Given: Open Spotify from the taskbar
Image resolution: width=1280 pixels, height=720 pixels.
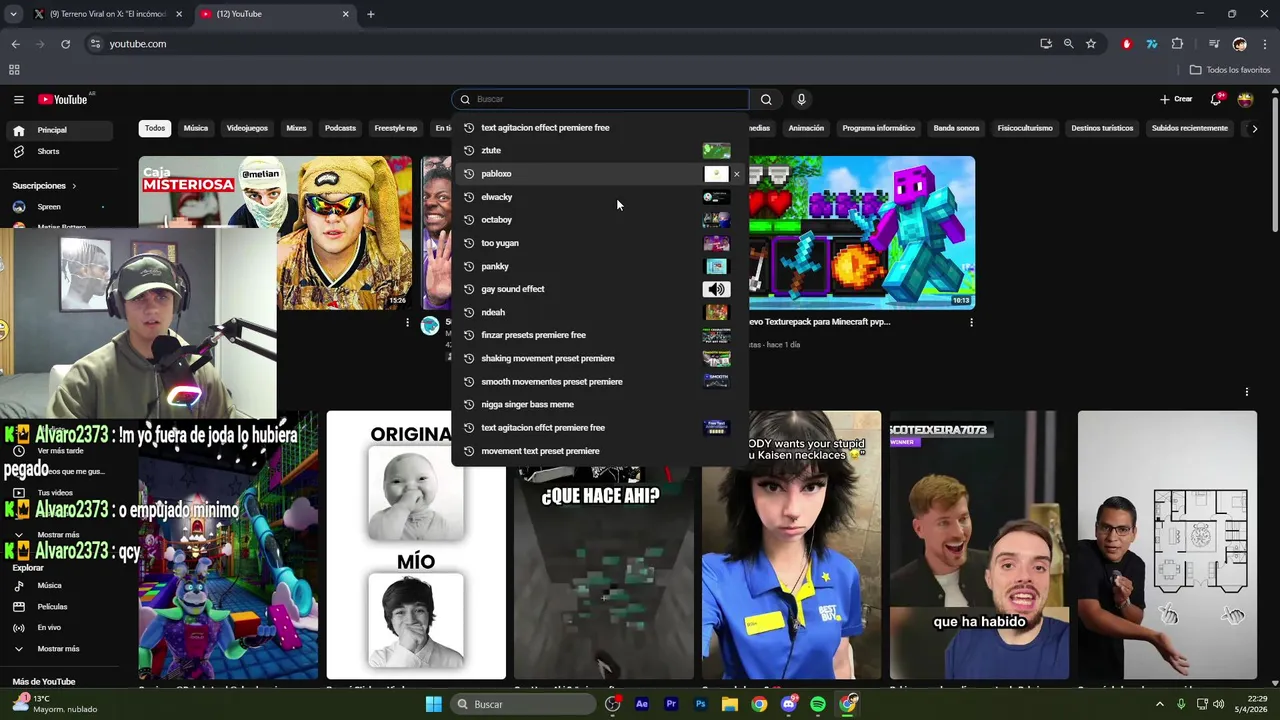Looking at the screenshot, I should click(x=818, y=704).
